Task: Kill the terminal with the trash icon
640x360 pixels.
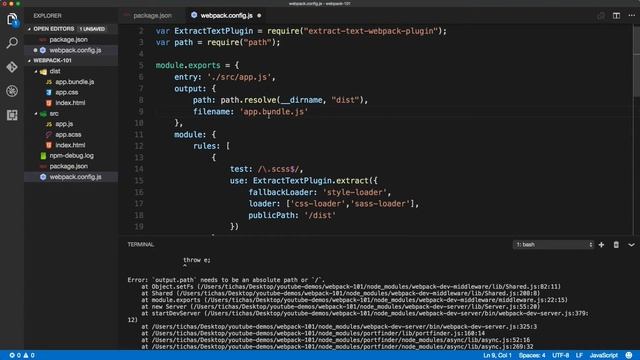Action: click(x=616, y=244)
